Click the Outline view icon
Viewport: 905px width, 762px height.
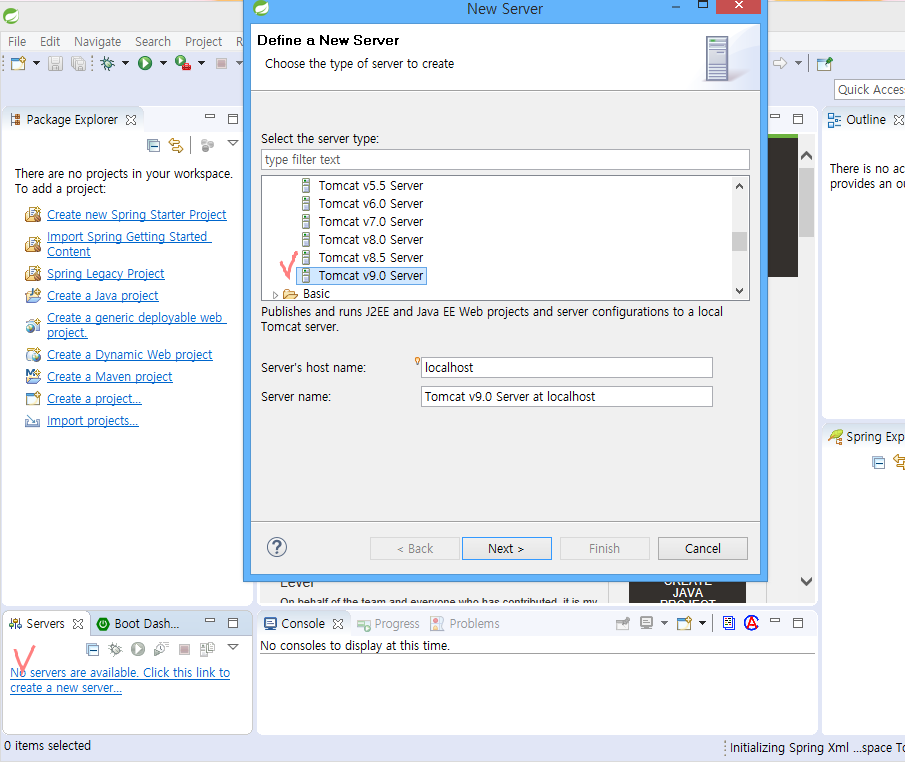(834, 120)
